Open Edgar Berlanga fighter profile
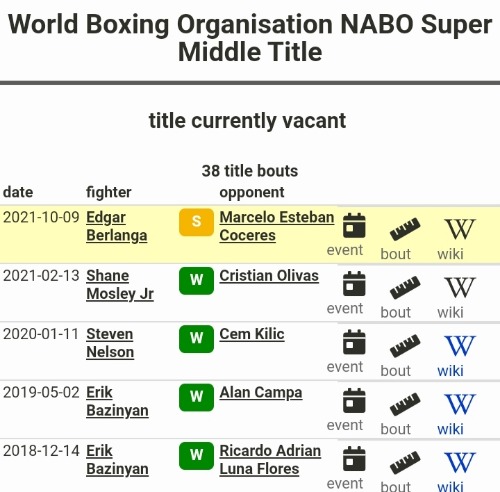Viewport: 500px width, 492px height. pyautogui.click(x=117, y=226)
